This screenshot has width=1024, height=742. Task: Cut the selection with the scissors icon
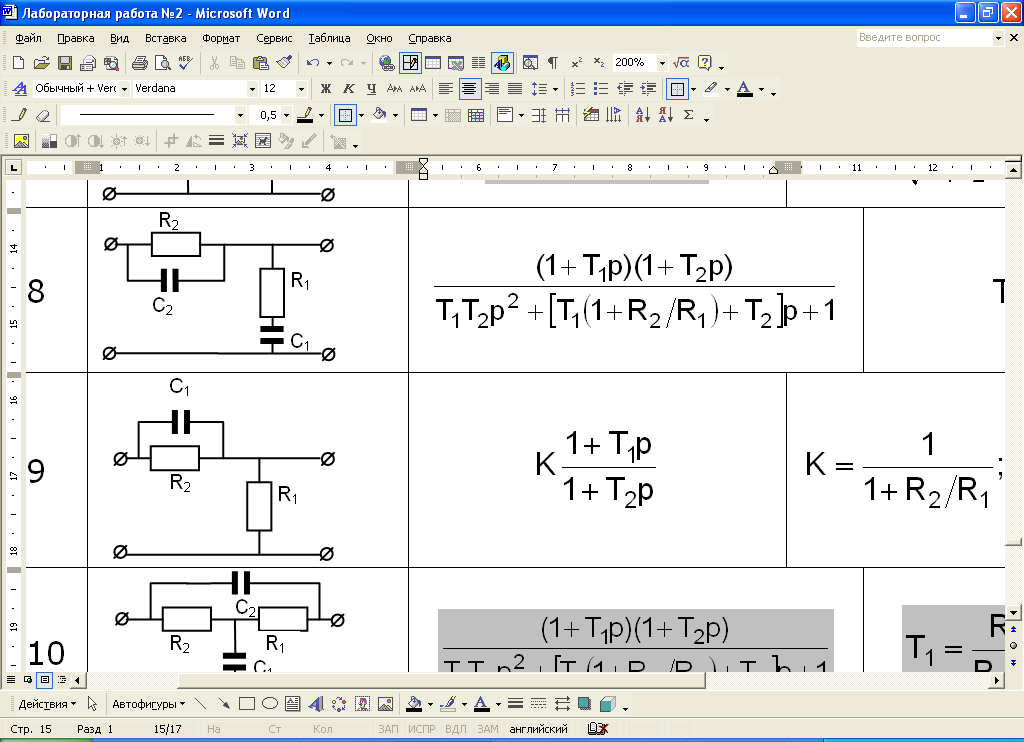coord(214,63)
